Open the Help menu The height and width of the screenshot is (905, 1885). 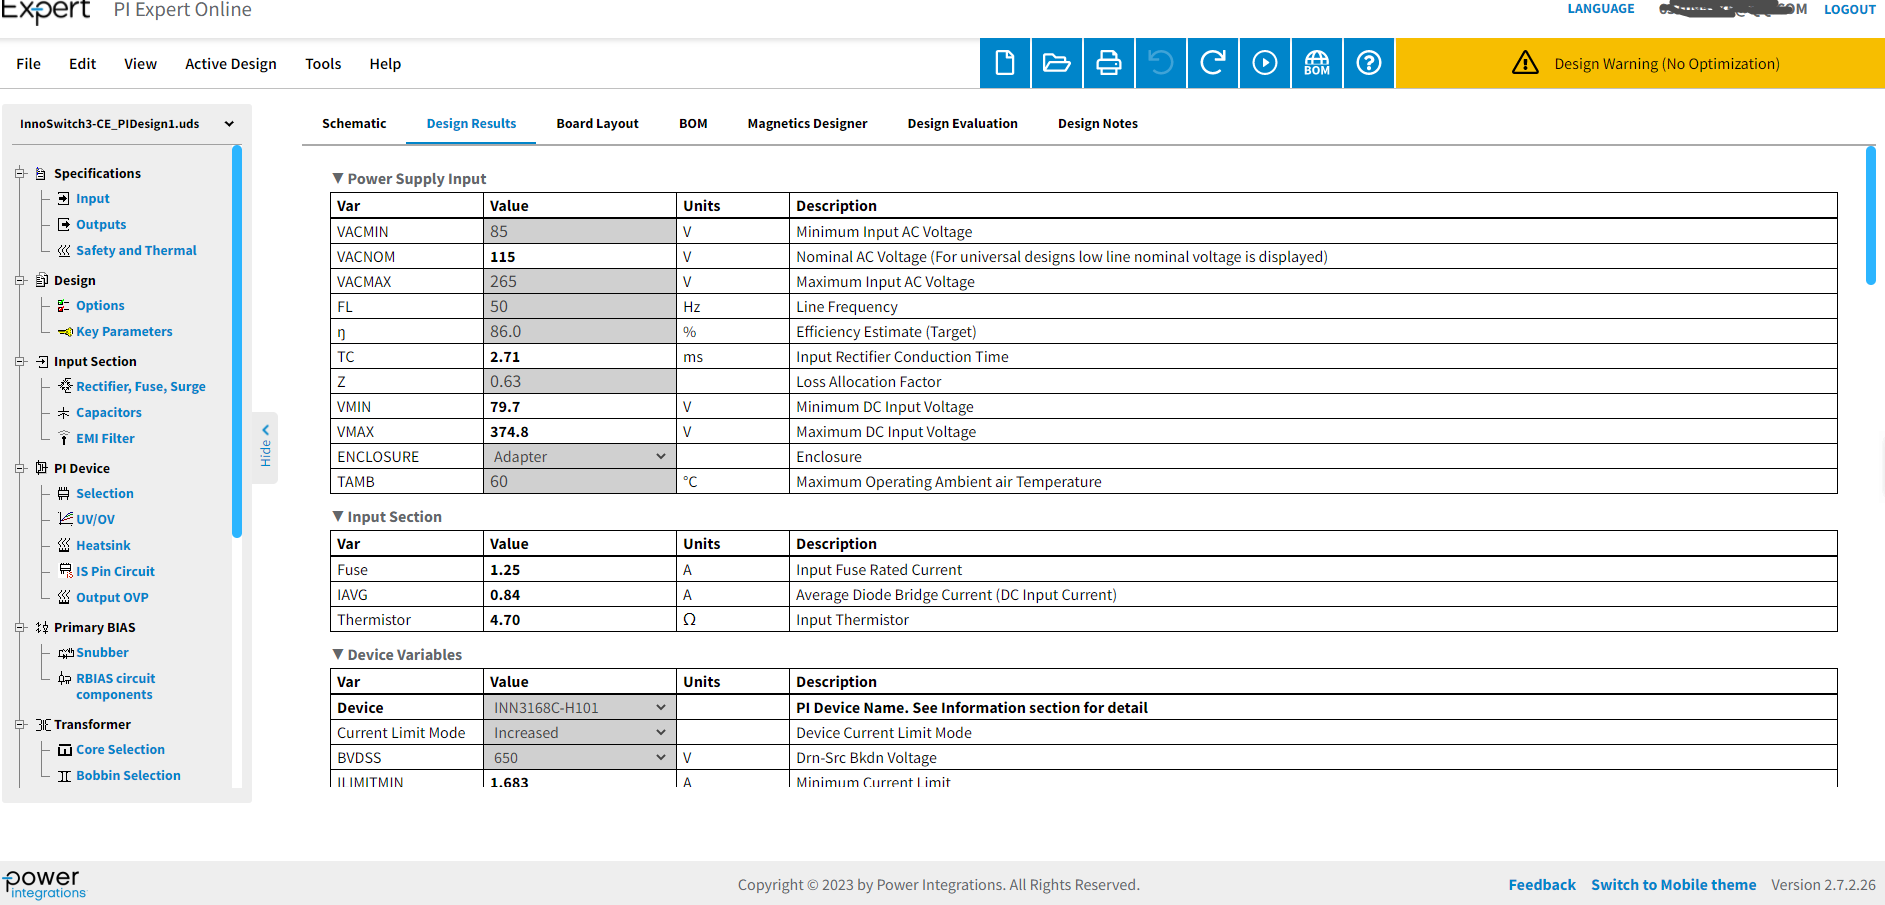(x=385, y=63)
